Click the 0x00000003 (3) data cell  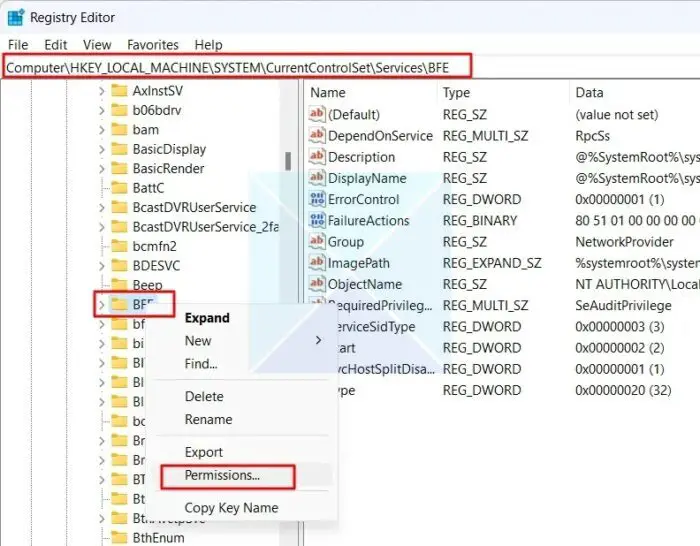(620, 327)
